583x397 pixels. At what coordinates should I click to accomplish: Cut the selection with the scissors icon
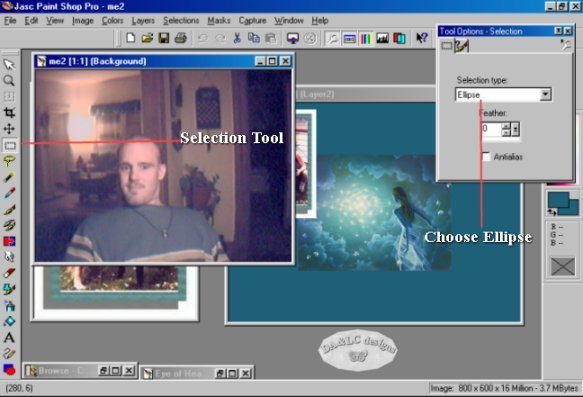(x=237, y=38)
